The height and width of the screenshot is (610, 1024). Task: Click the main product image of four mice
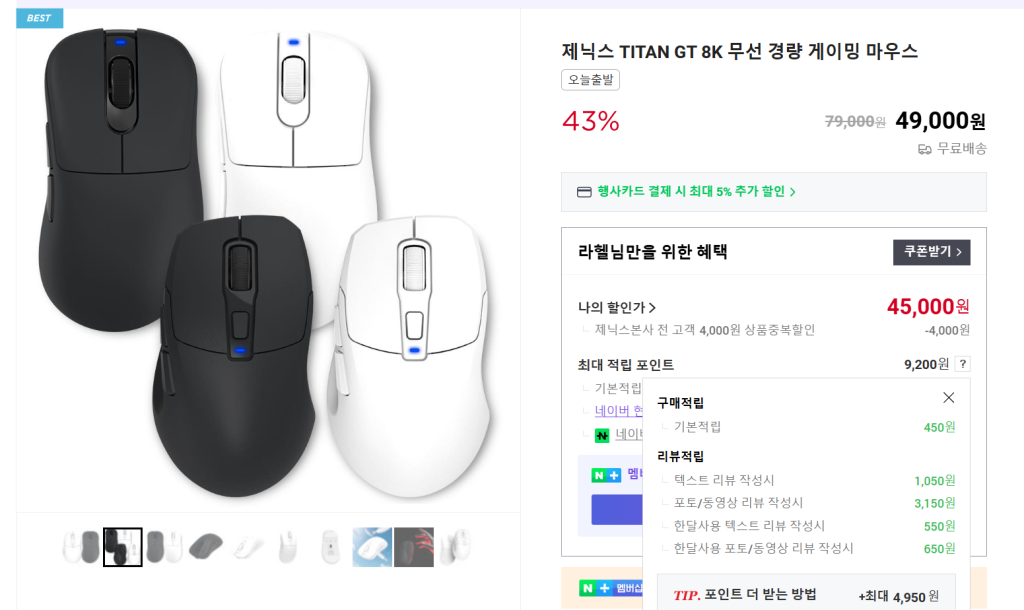click(268, 261)
